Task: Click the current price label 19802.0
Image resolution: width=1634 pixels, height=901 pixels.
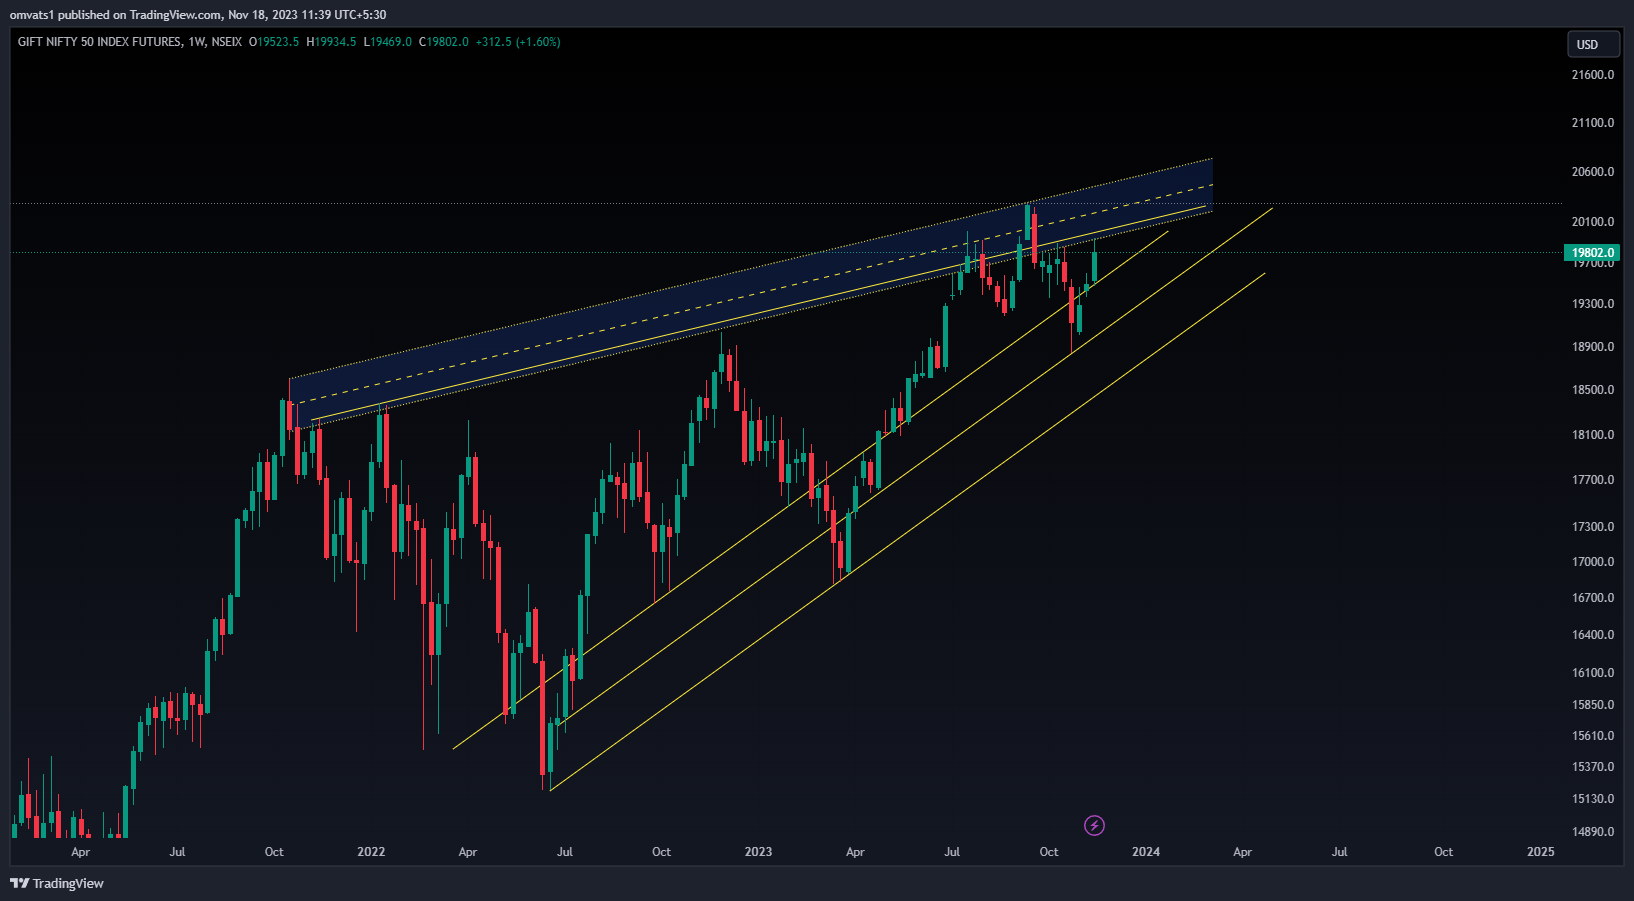Action: point(1591,253)
